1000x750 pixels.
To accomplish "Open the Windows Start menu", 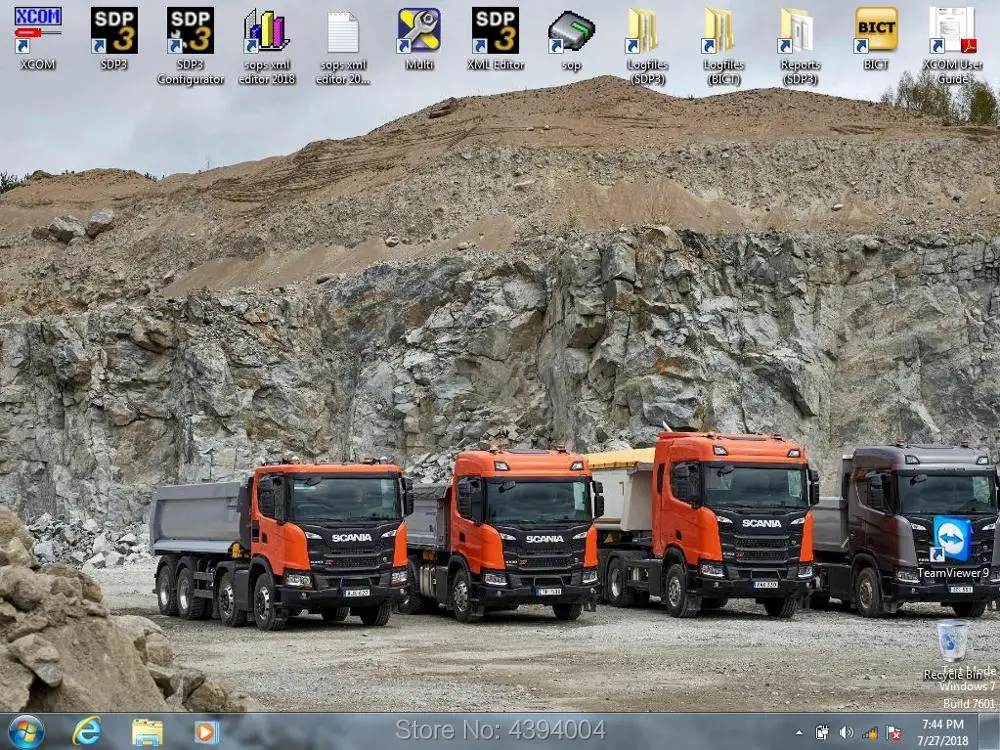I will 26,731.
